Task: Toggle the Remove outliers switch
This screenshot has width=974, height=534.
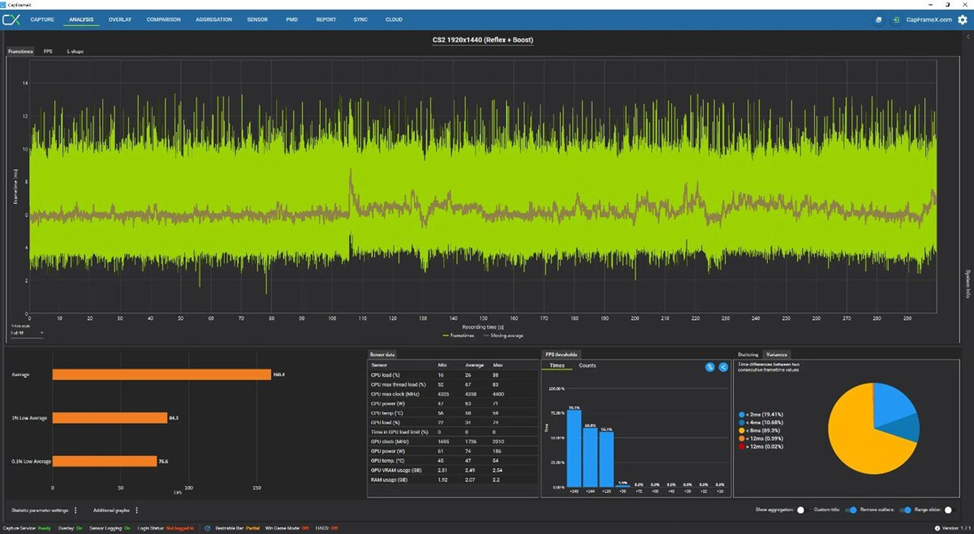Action: coord(906,510)
